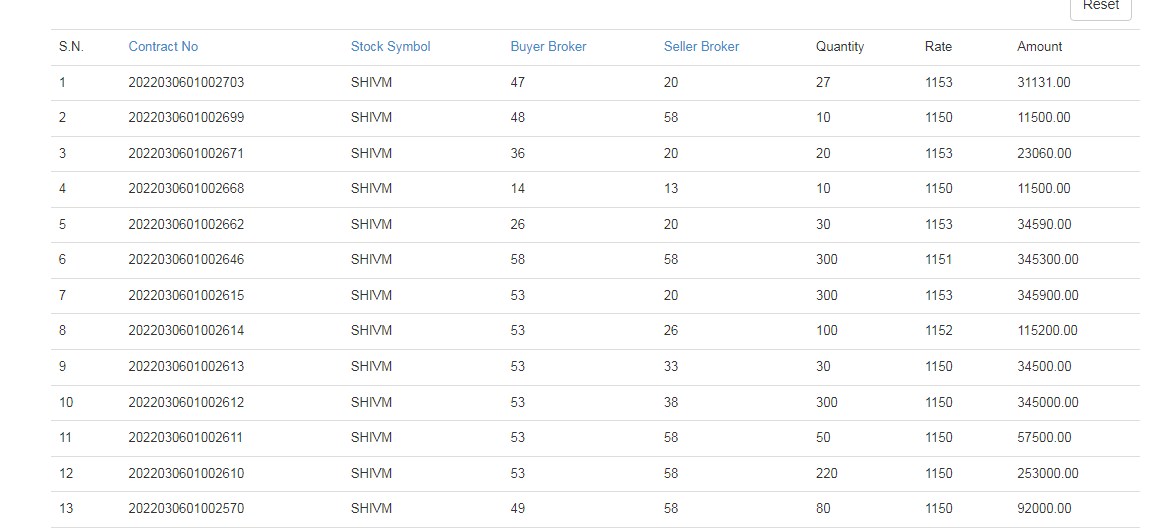Sort table by Seller Broker header
The height and width of the screenshot is (529, 1176).
click(x=701, y=47)
